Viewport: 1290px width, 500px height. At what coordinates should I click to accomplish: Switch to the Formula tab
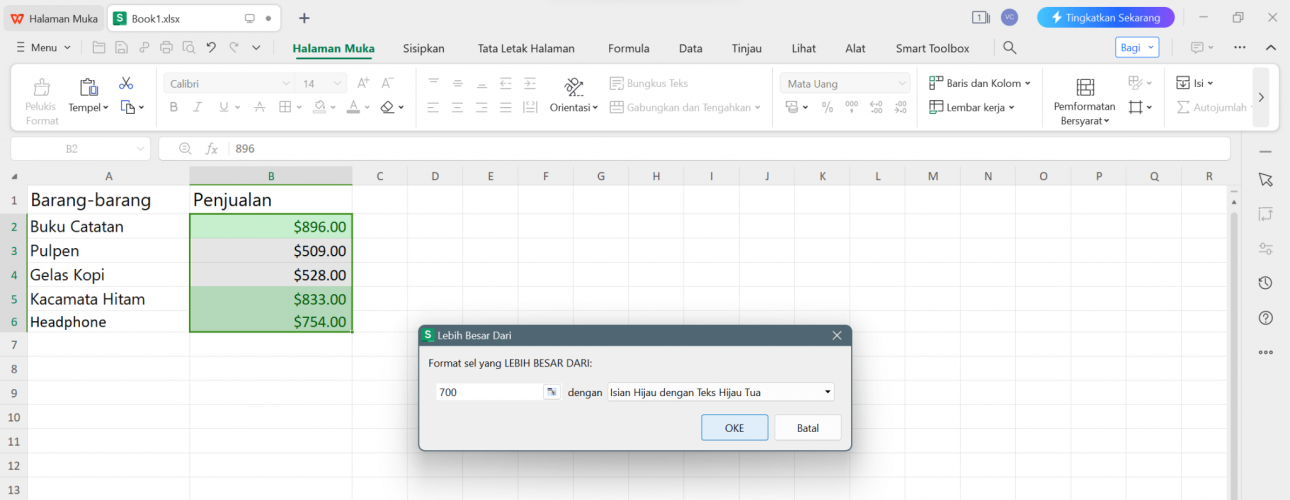[x=628, y=48]
